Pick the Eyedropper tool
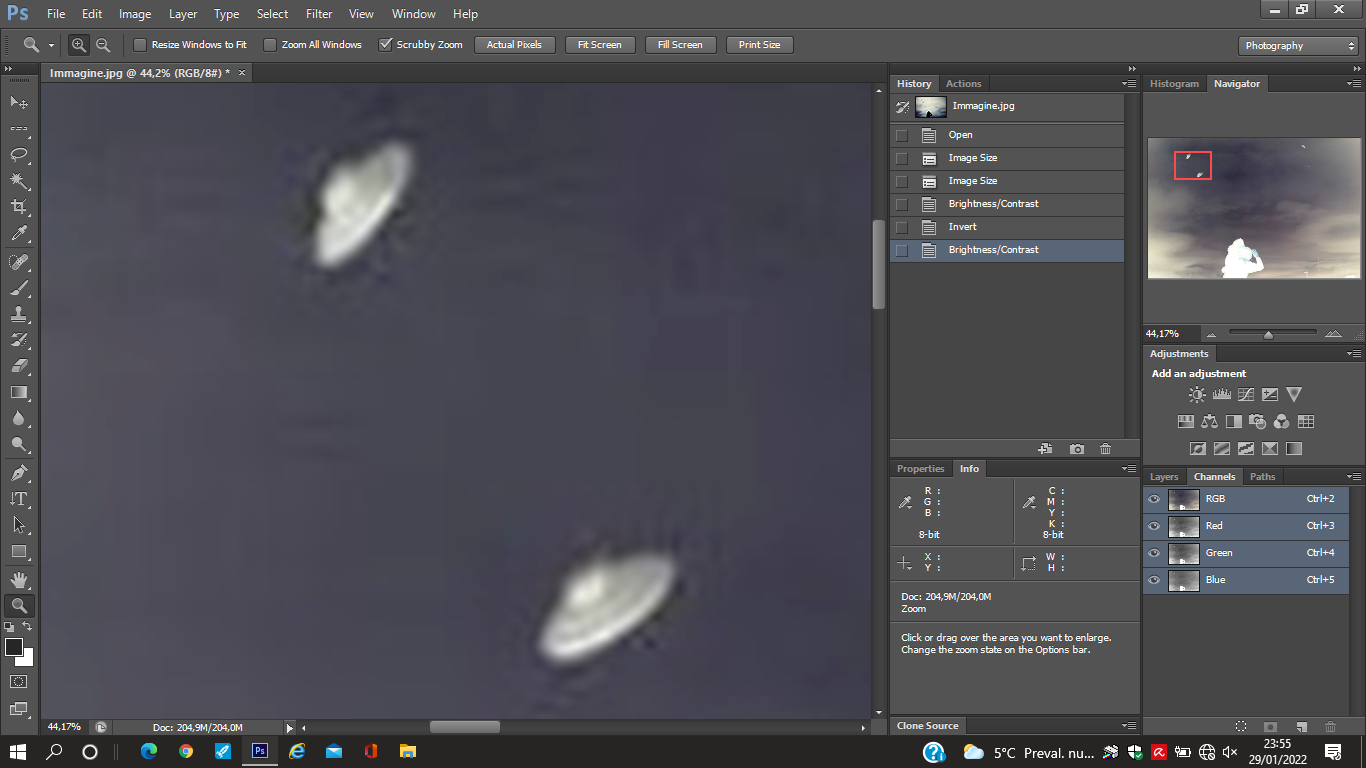 [19, 234]
